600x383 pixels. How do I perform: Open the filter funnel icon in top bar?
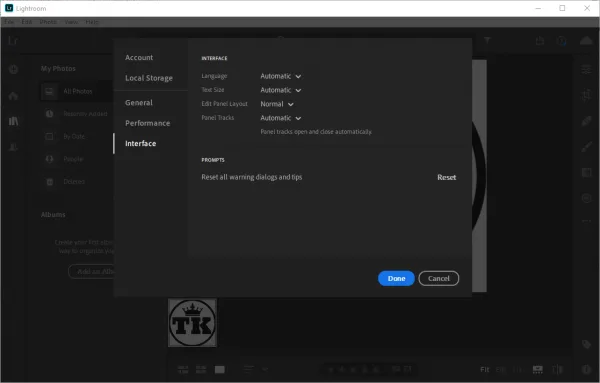pos(487,40)
